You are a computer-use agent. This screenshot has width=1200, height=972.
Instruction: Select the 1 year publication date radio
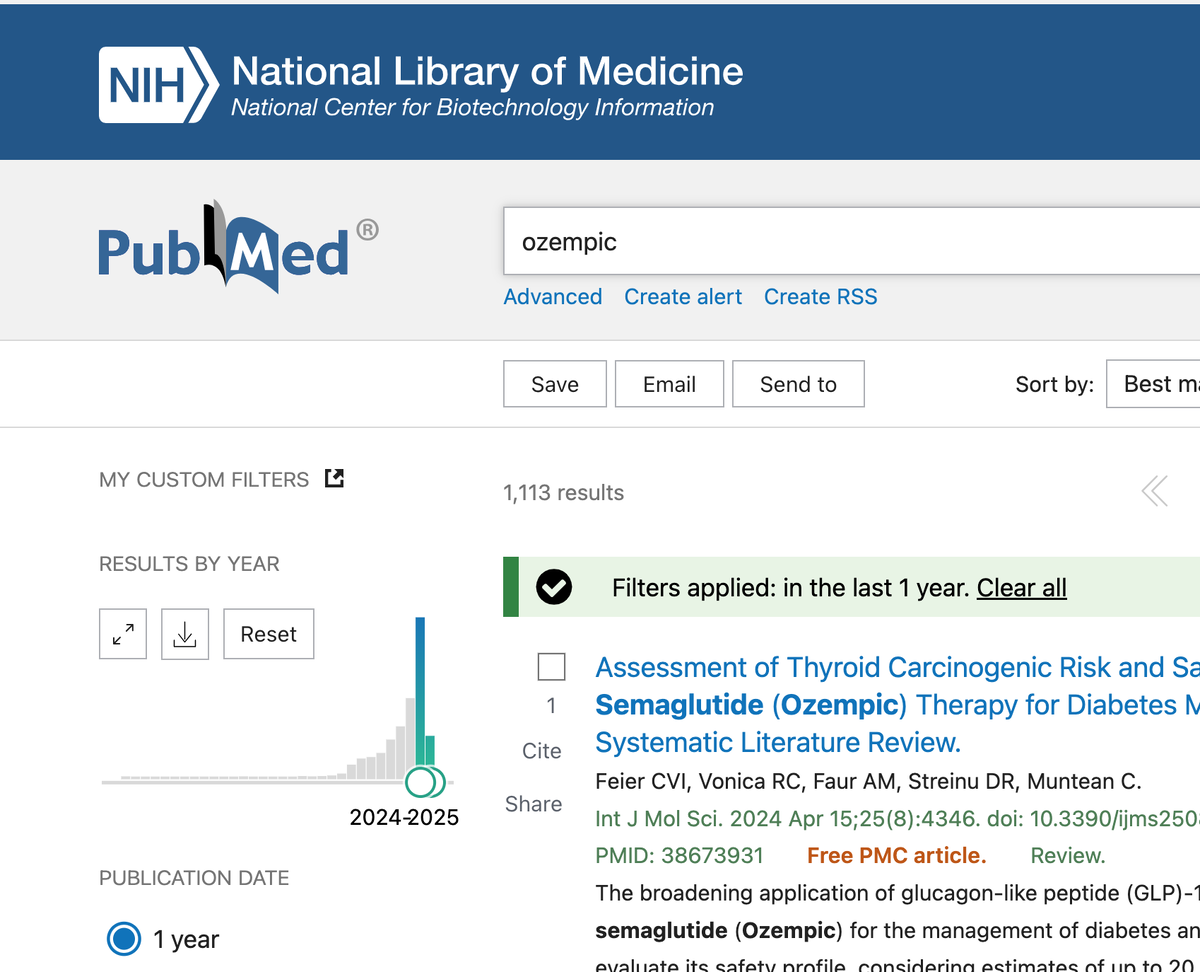pyautogui.click(x=124, y=939)
